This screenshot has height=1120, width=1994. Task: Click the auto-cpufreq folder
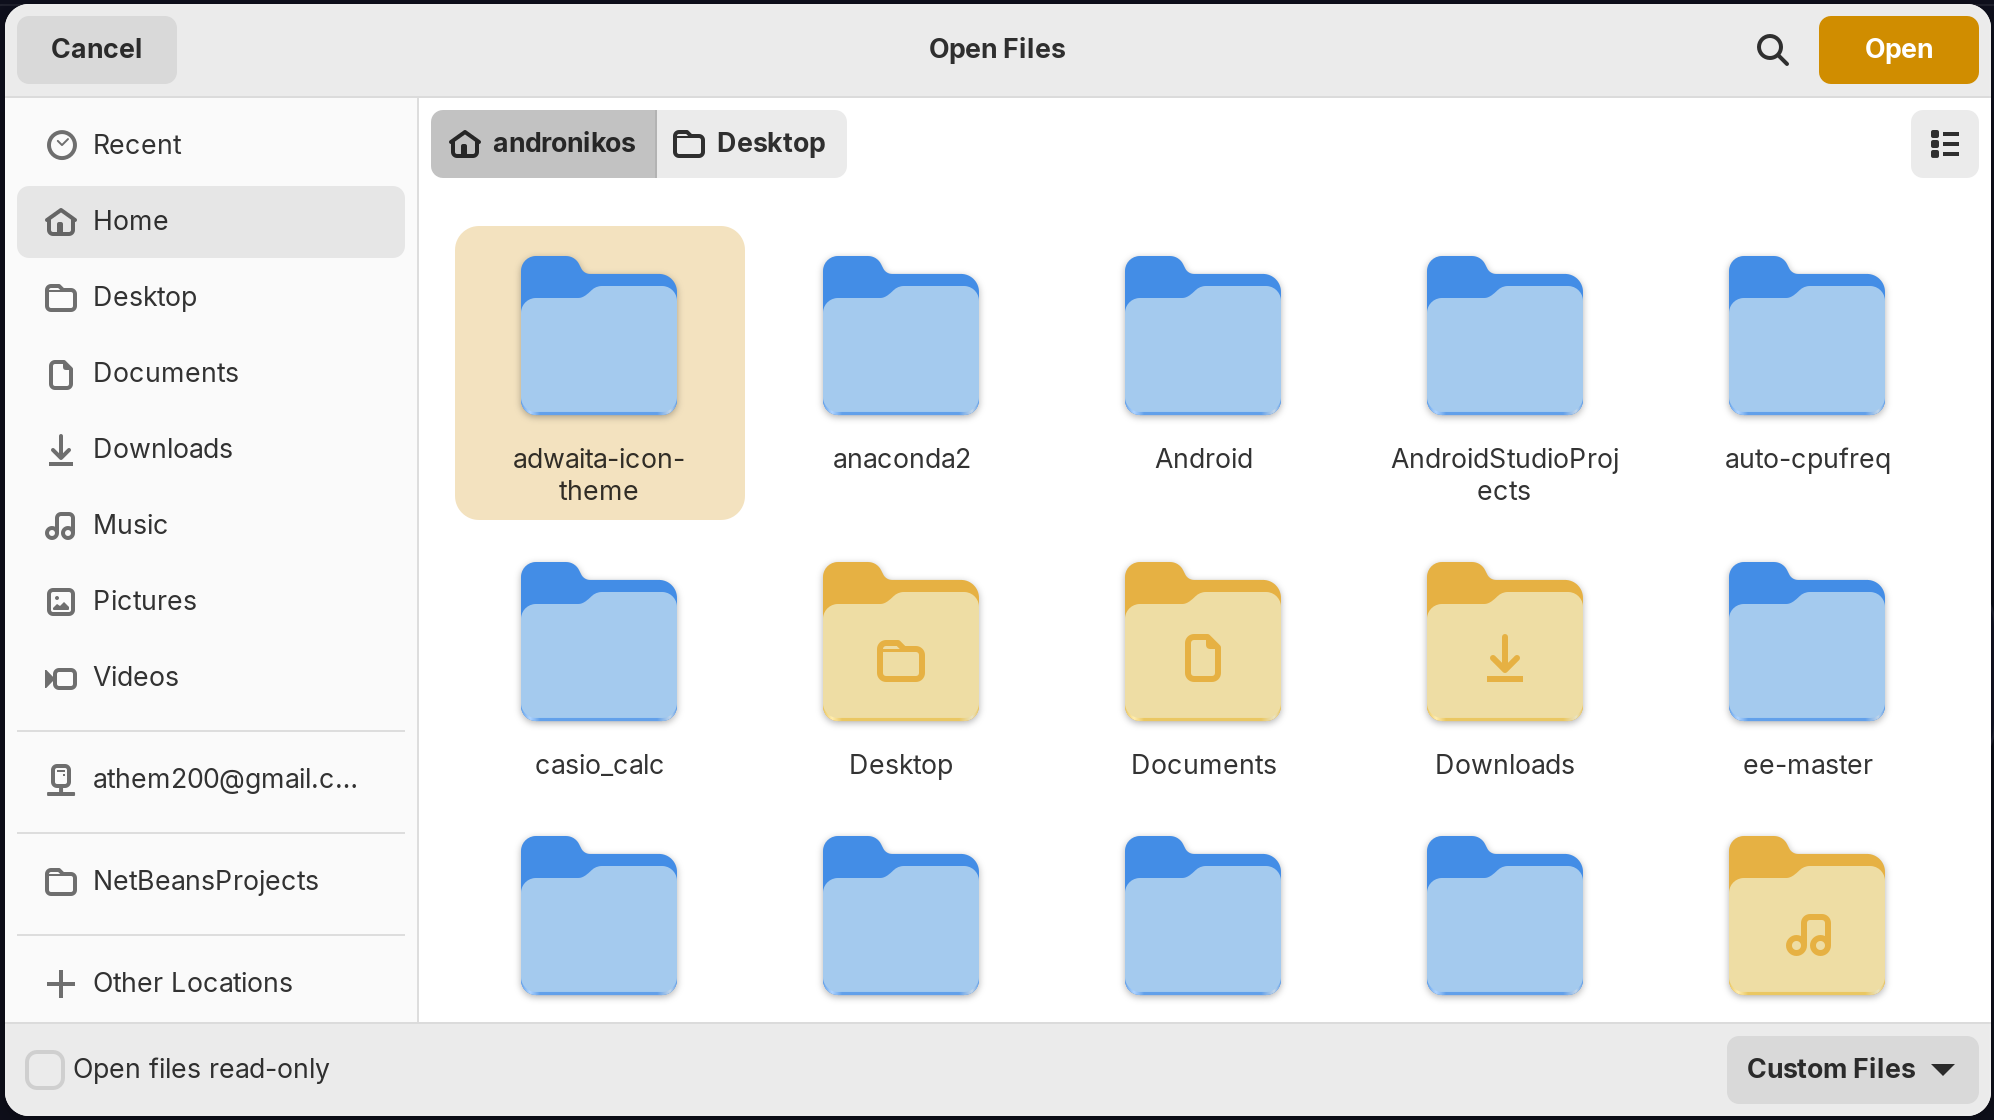1806,337
